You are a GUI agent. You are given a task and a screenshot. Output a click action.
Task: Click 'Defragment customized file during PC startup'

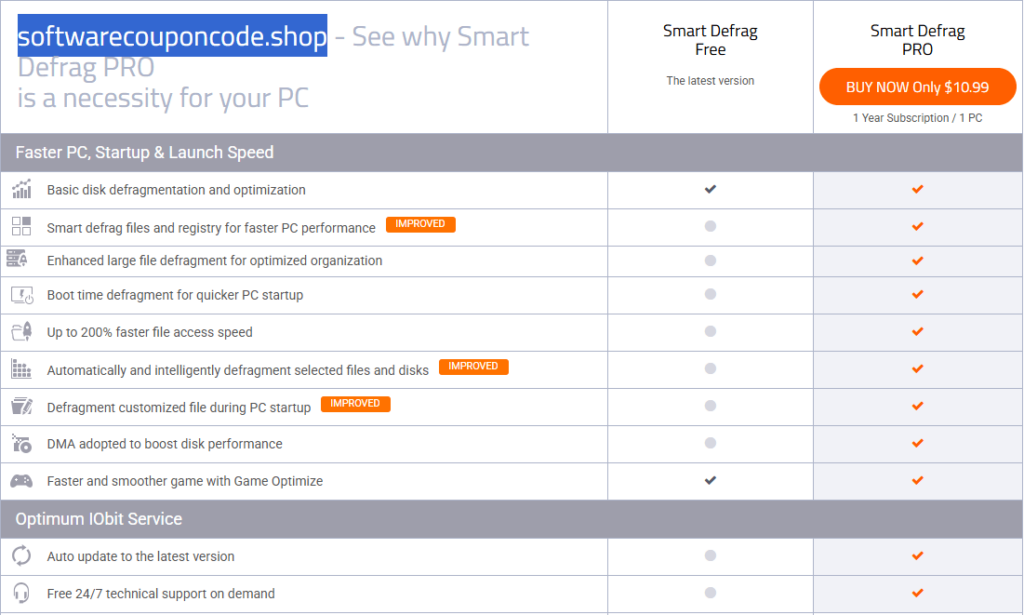(179, 407)
